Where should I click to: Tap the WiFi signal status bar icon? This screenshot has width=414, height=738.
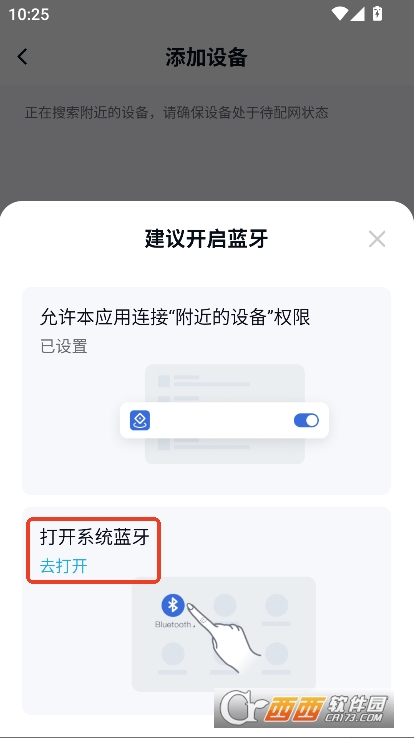click(x=339, y=14)
